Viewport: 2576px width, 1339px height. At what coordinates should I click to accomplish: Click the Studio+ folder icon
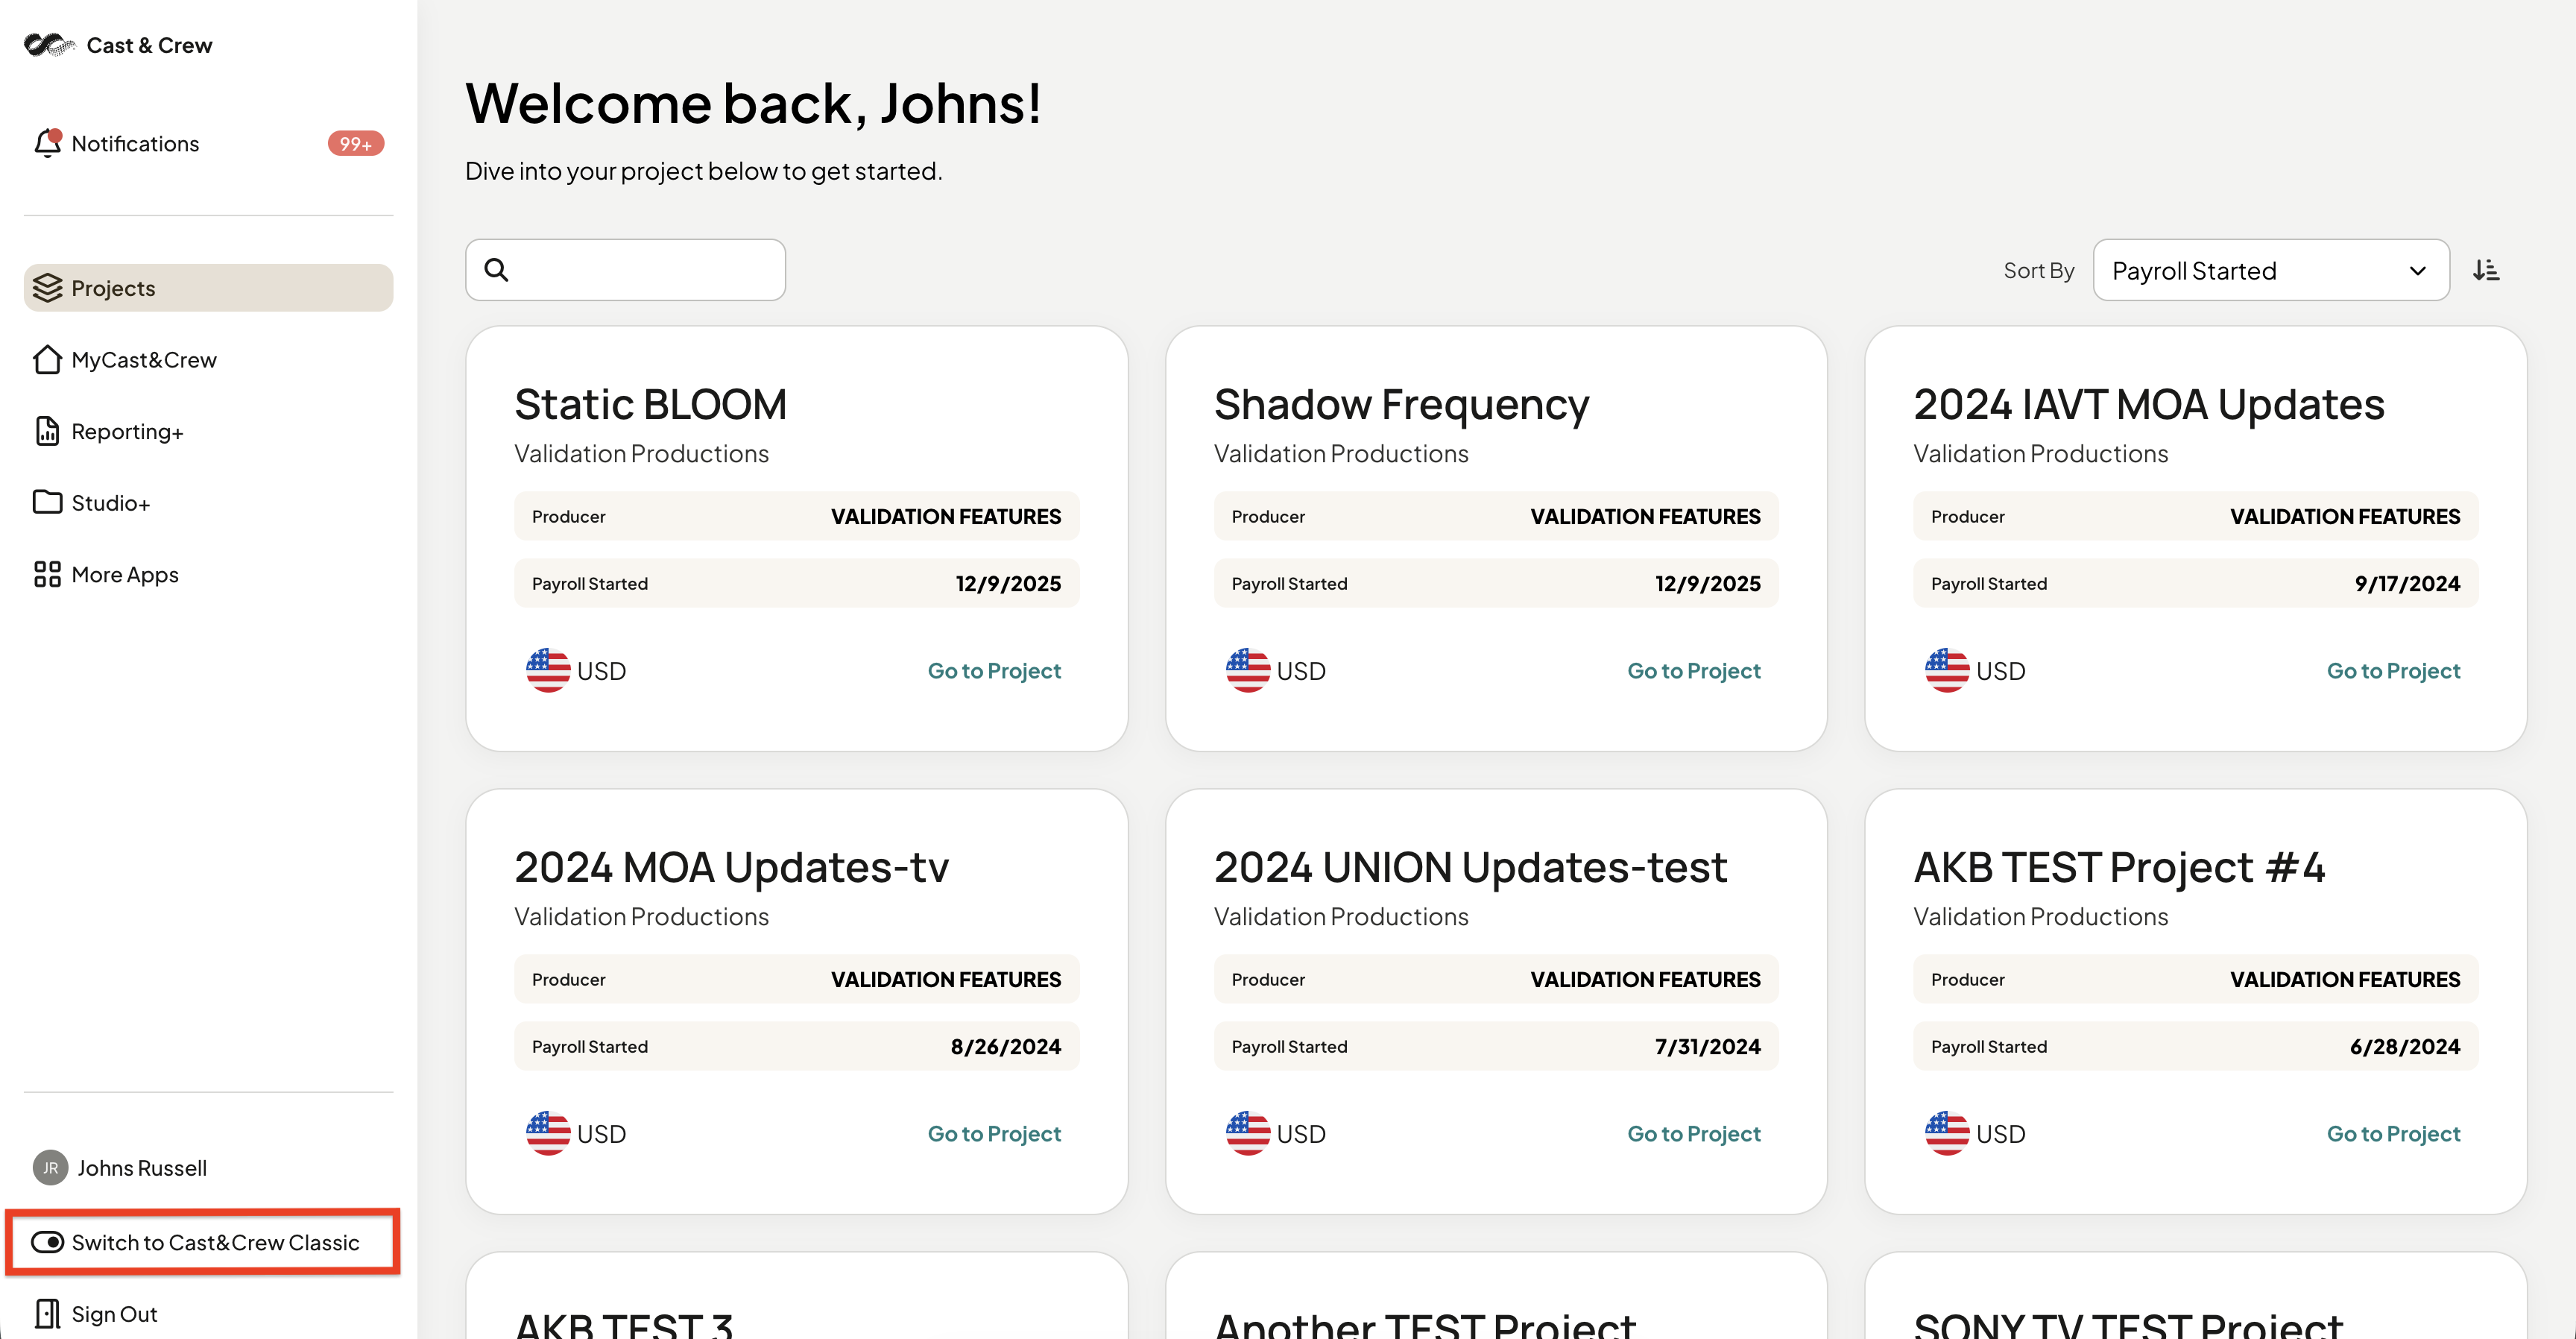(x=47, y=502)
